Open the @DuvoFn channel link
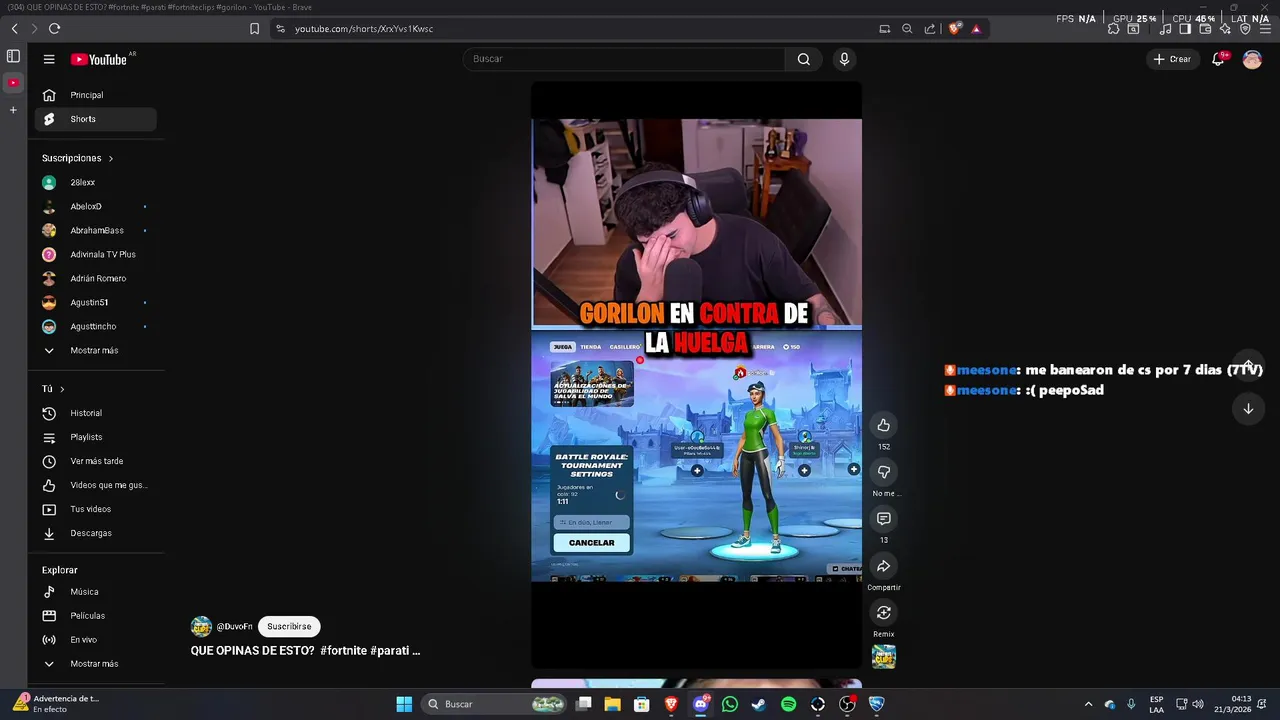 pyautogui.click(x=235, y=627)
